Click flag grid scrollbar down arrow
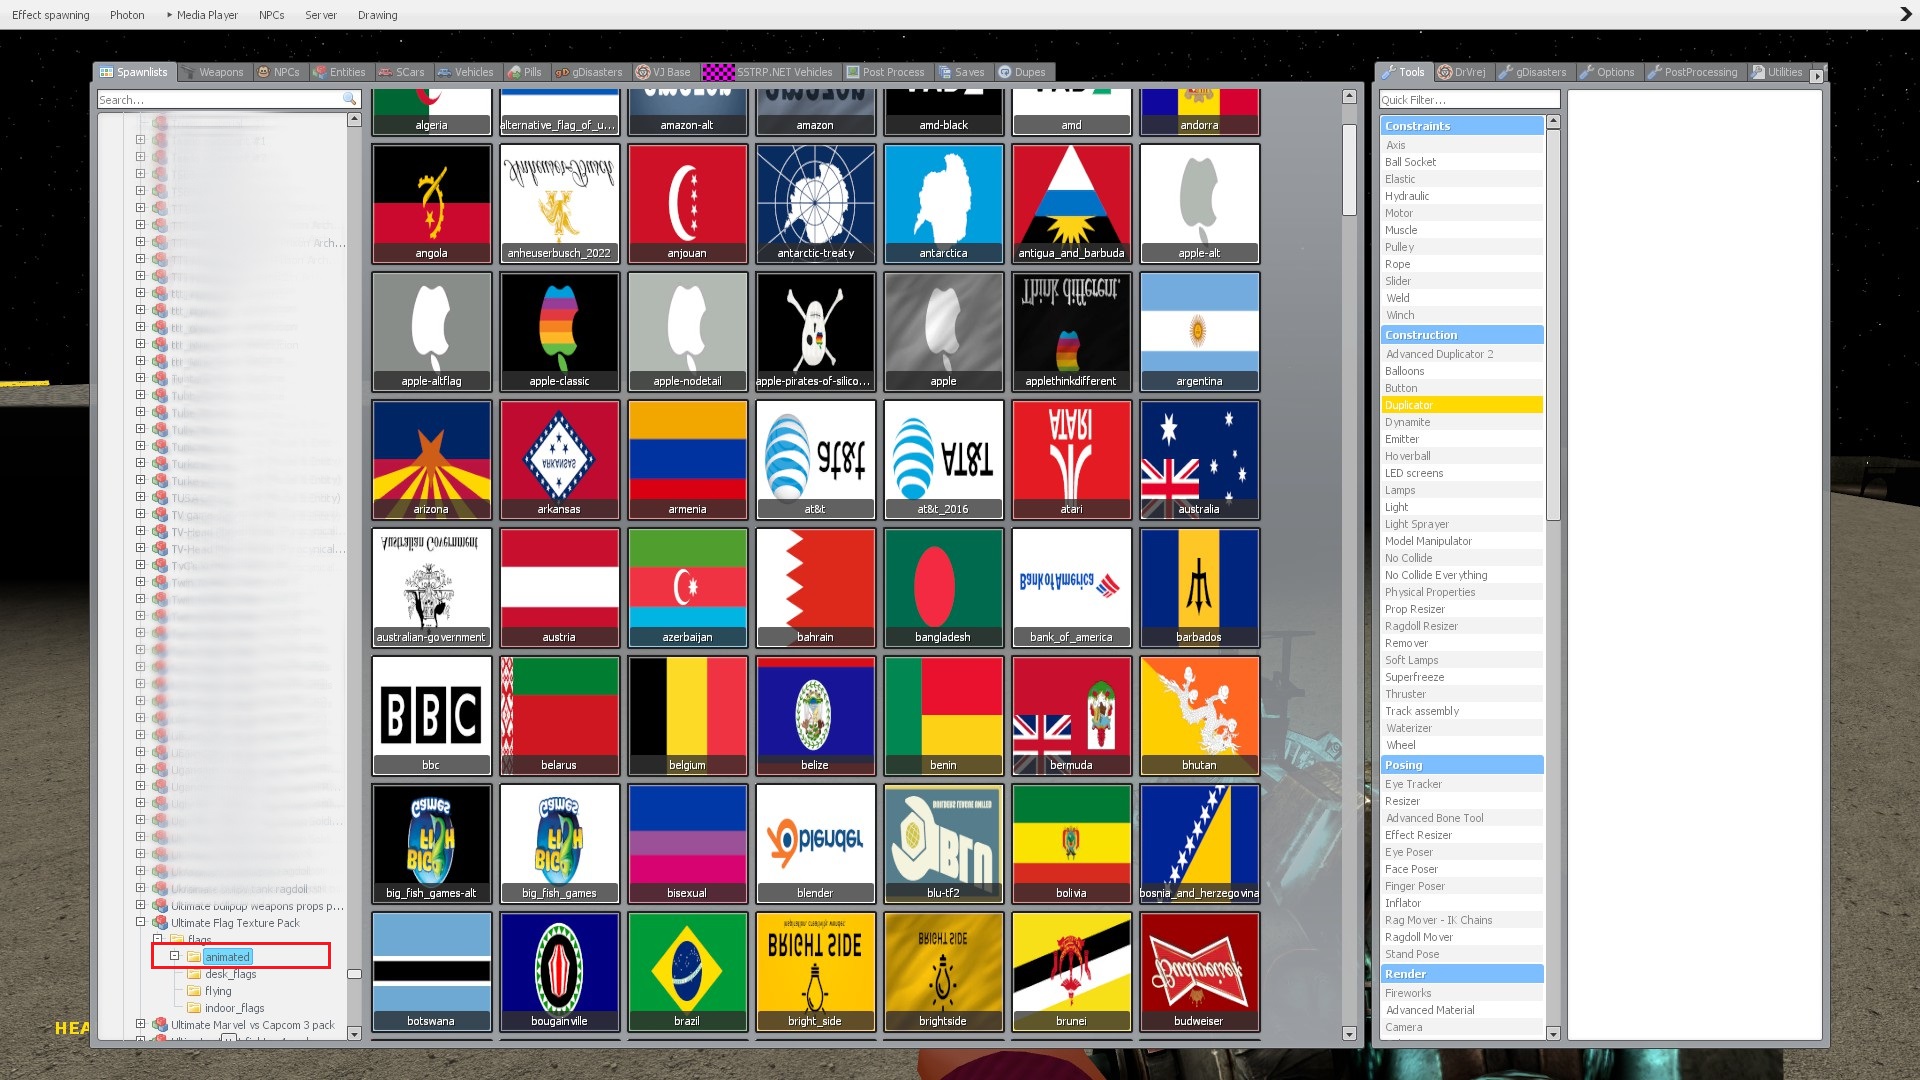1920x1080 pixels. [x=1349, y=1034]
